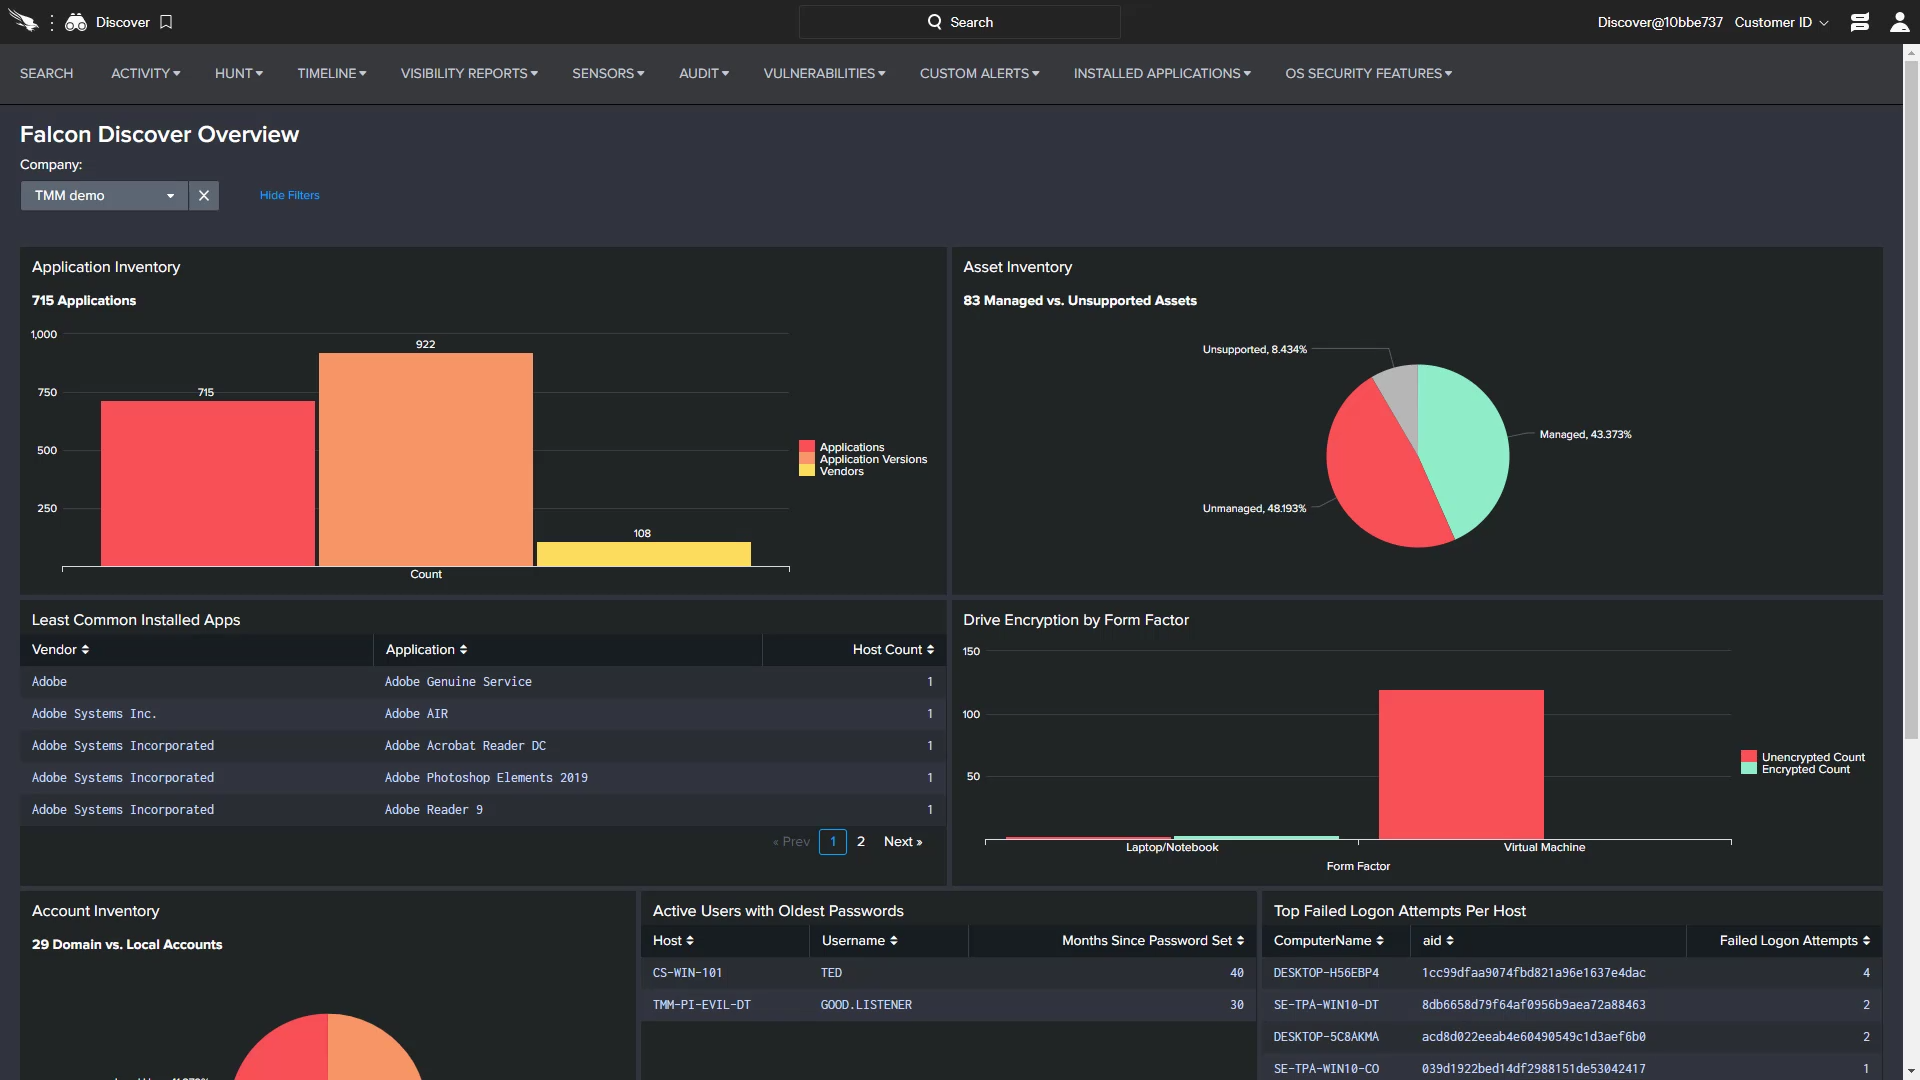Click the Discover binoculars icon
Viewport: 1920px width, 1080px height.
tap(76, 22)
